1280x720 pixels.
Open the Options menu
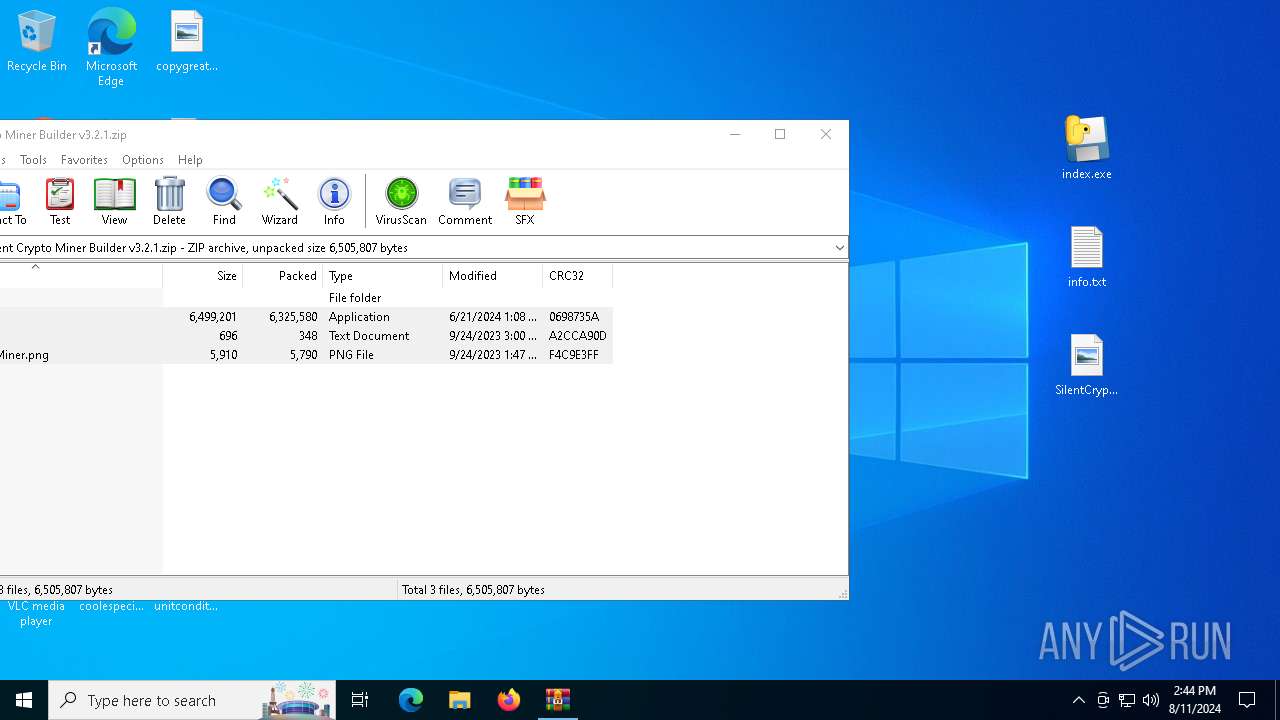click(143, 160)
